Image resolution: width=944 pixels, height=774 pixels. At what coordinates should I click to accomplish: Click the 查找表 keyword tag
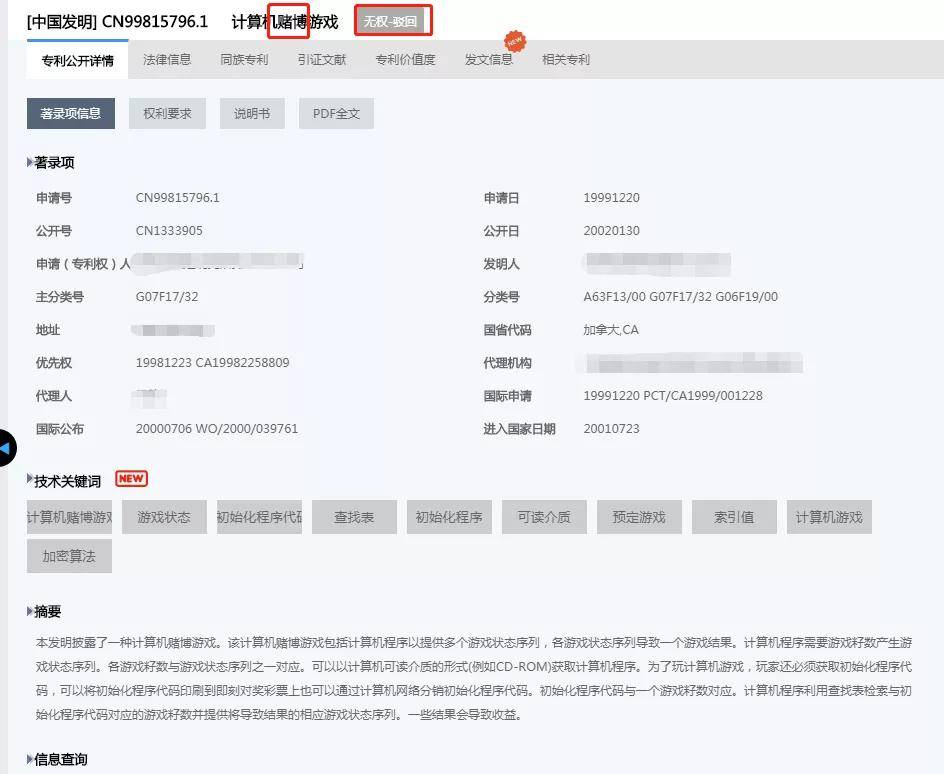pos(354,517)
